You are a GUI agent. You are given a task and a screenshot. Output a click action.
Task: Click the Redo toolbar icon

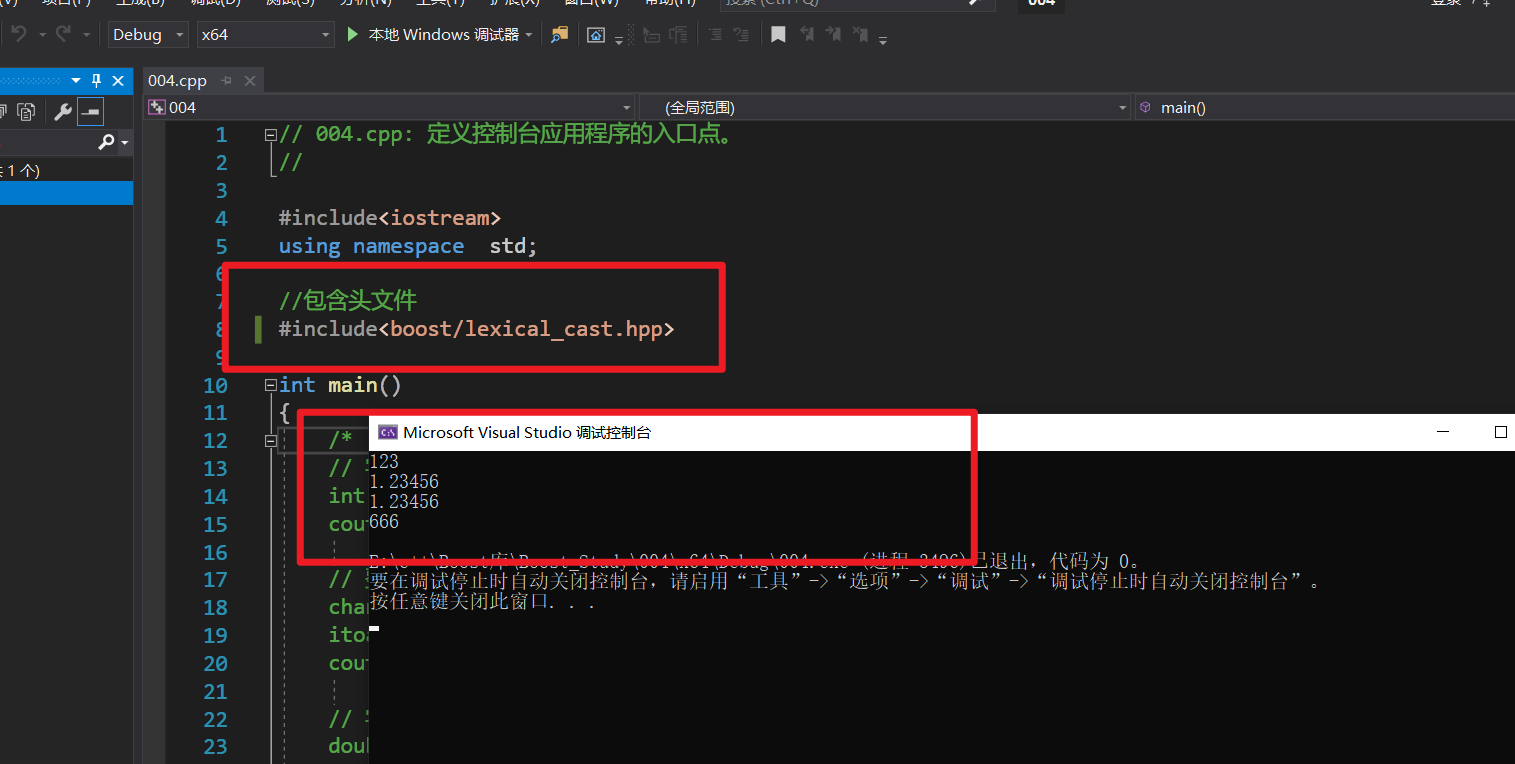(x=63, y=35)
